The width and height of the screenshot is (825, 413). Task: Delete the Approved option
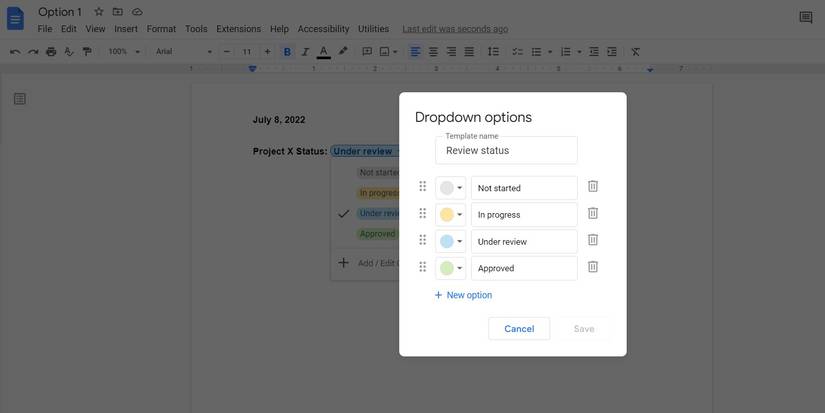592,267
